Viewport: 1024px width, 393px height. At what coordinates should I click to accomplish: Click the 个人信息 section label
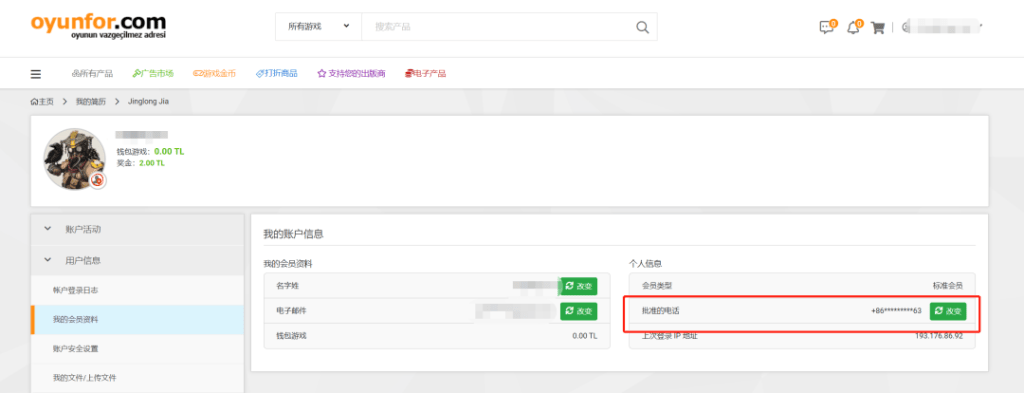pos(645,264)
